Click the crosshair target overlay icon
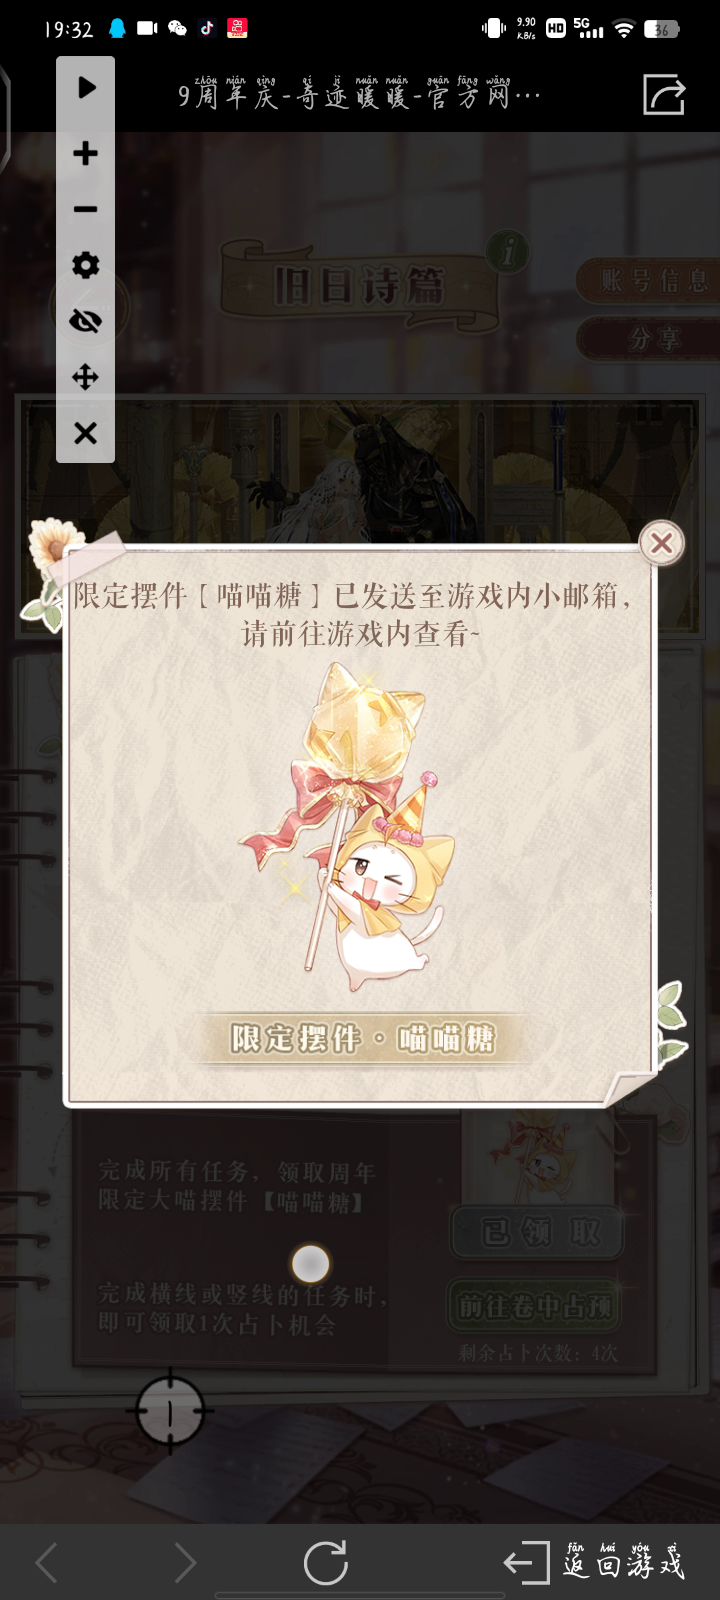 (170, 1411)
